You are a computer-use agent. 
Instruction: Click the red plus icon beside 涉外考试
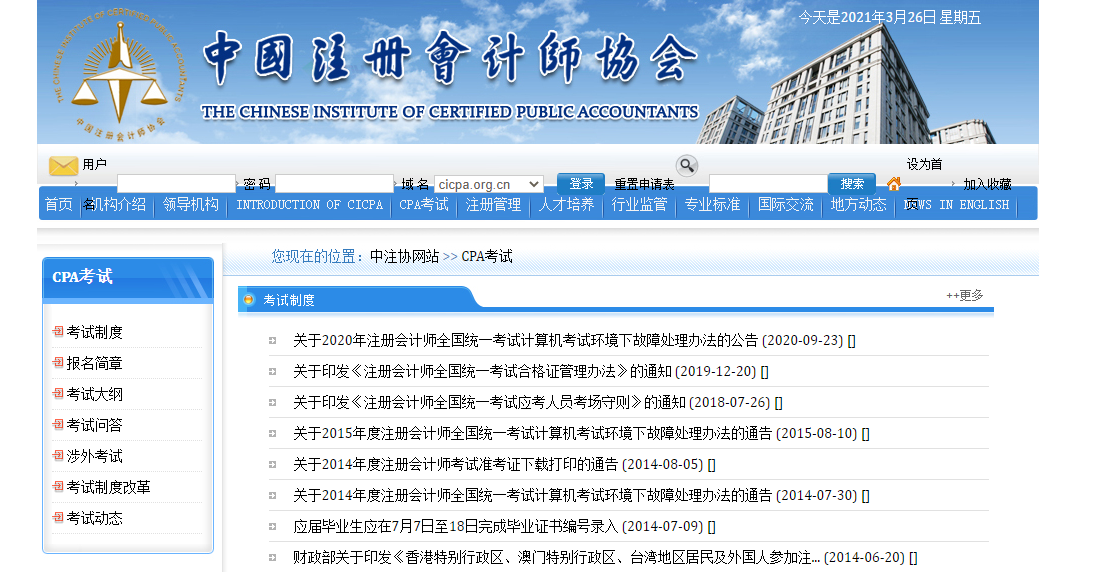pyautogui.click(x=58, y=456)
